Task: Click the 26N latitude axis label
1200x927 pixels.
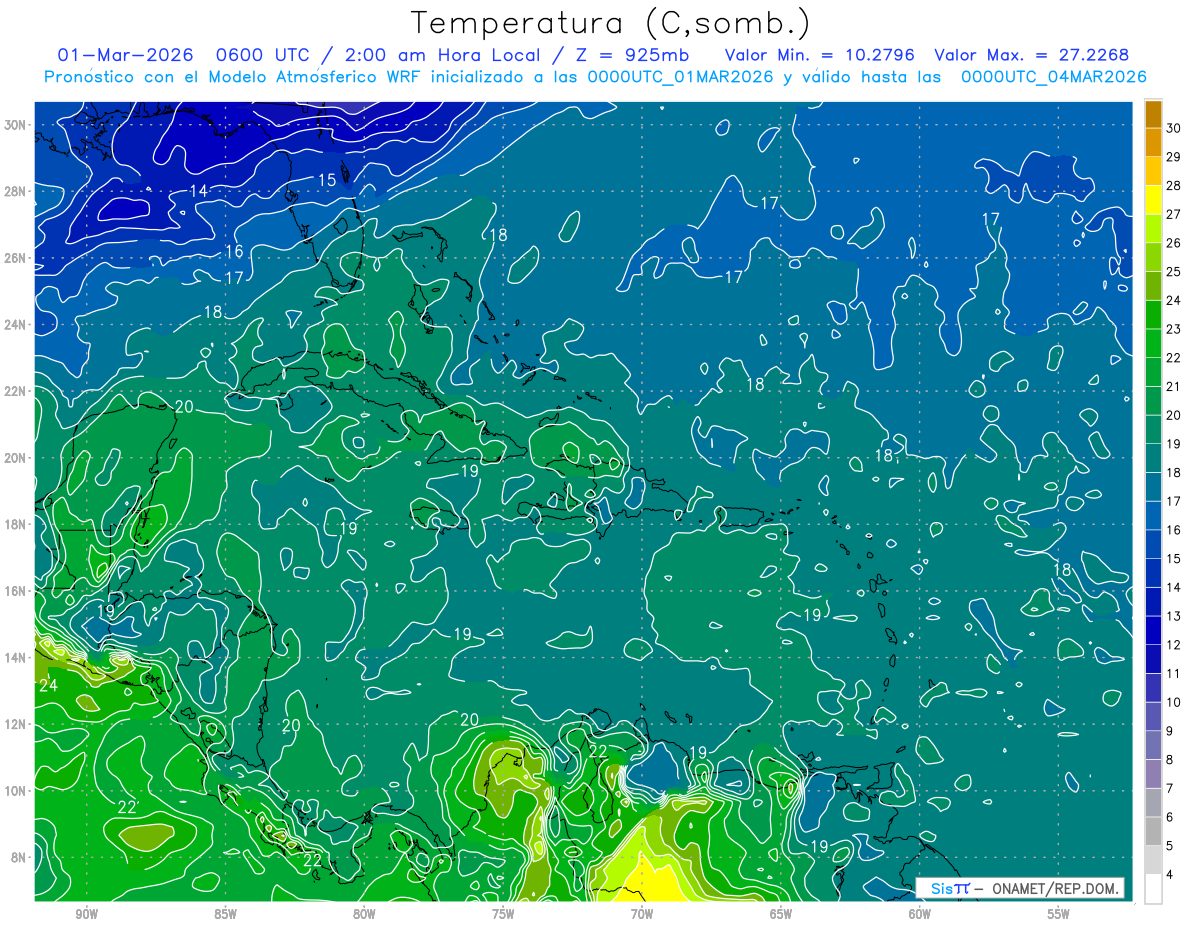Action: click(16, 258)
